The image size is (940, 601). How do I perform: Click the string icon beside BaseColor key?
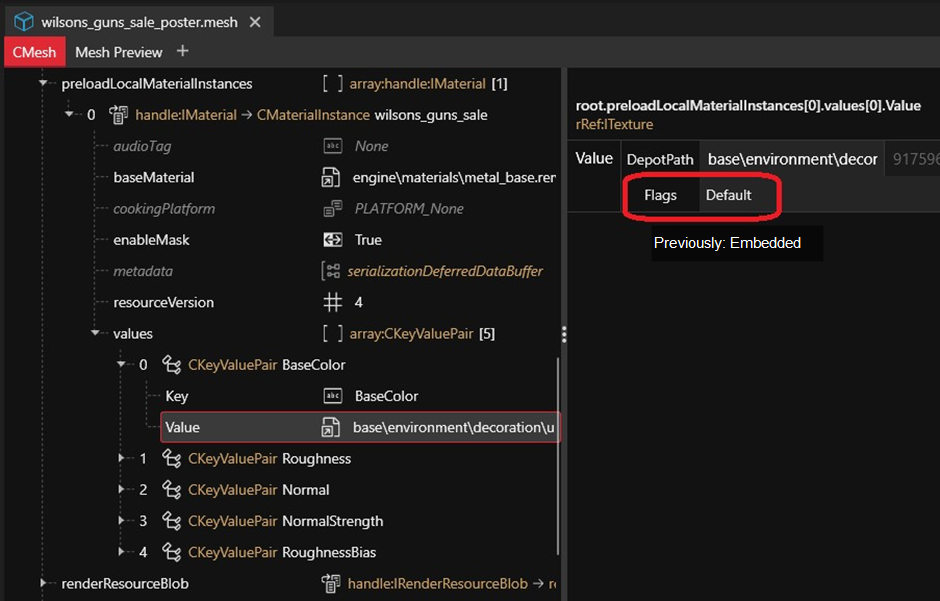tap(333, 396)
